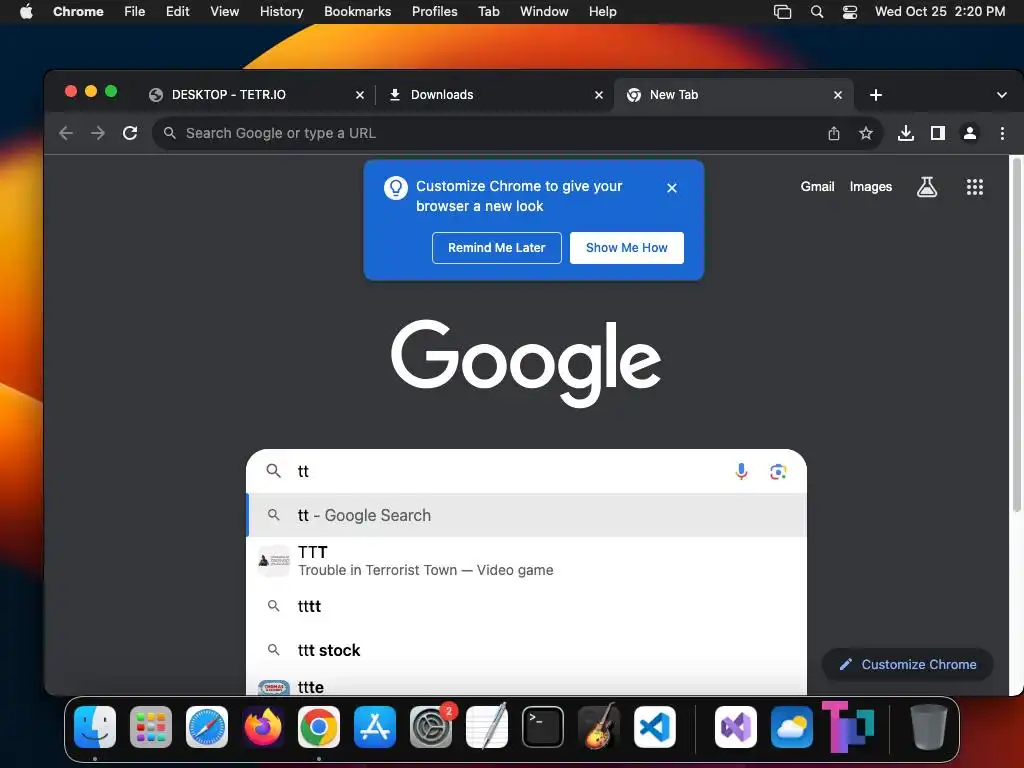Open the Tab menu

point(488,12)
